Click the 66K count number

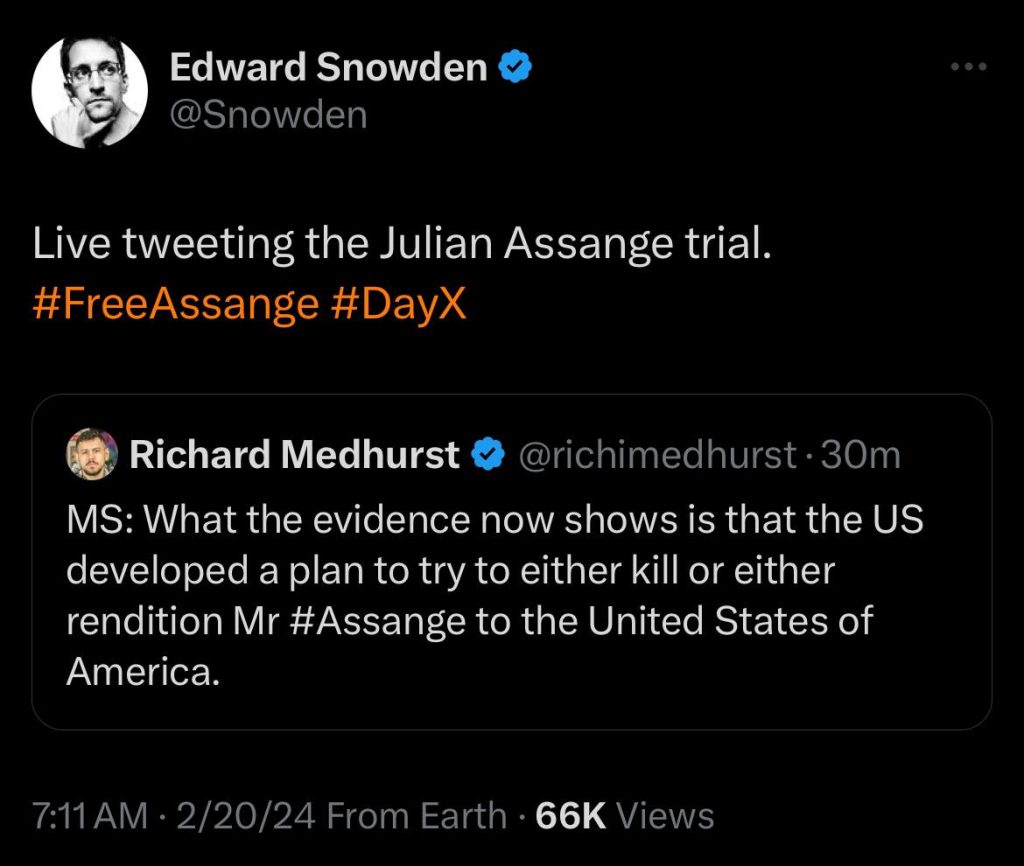click(x=572, y=815)
